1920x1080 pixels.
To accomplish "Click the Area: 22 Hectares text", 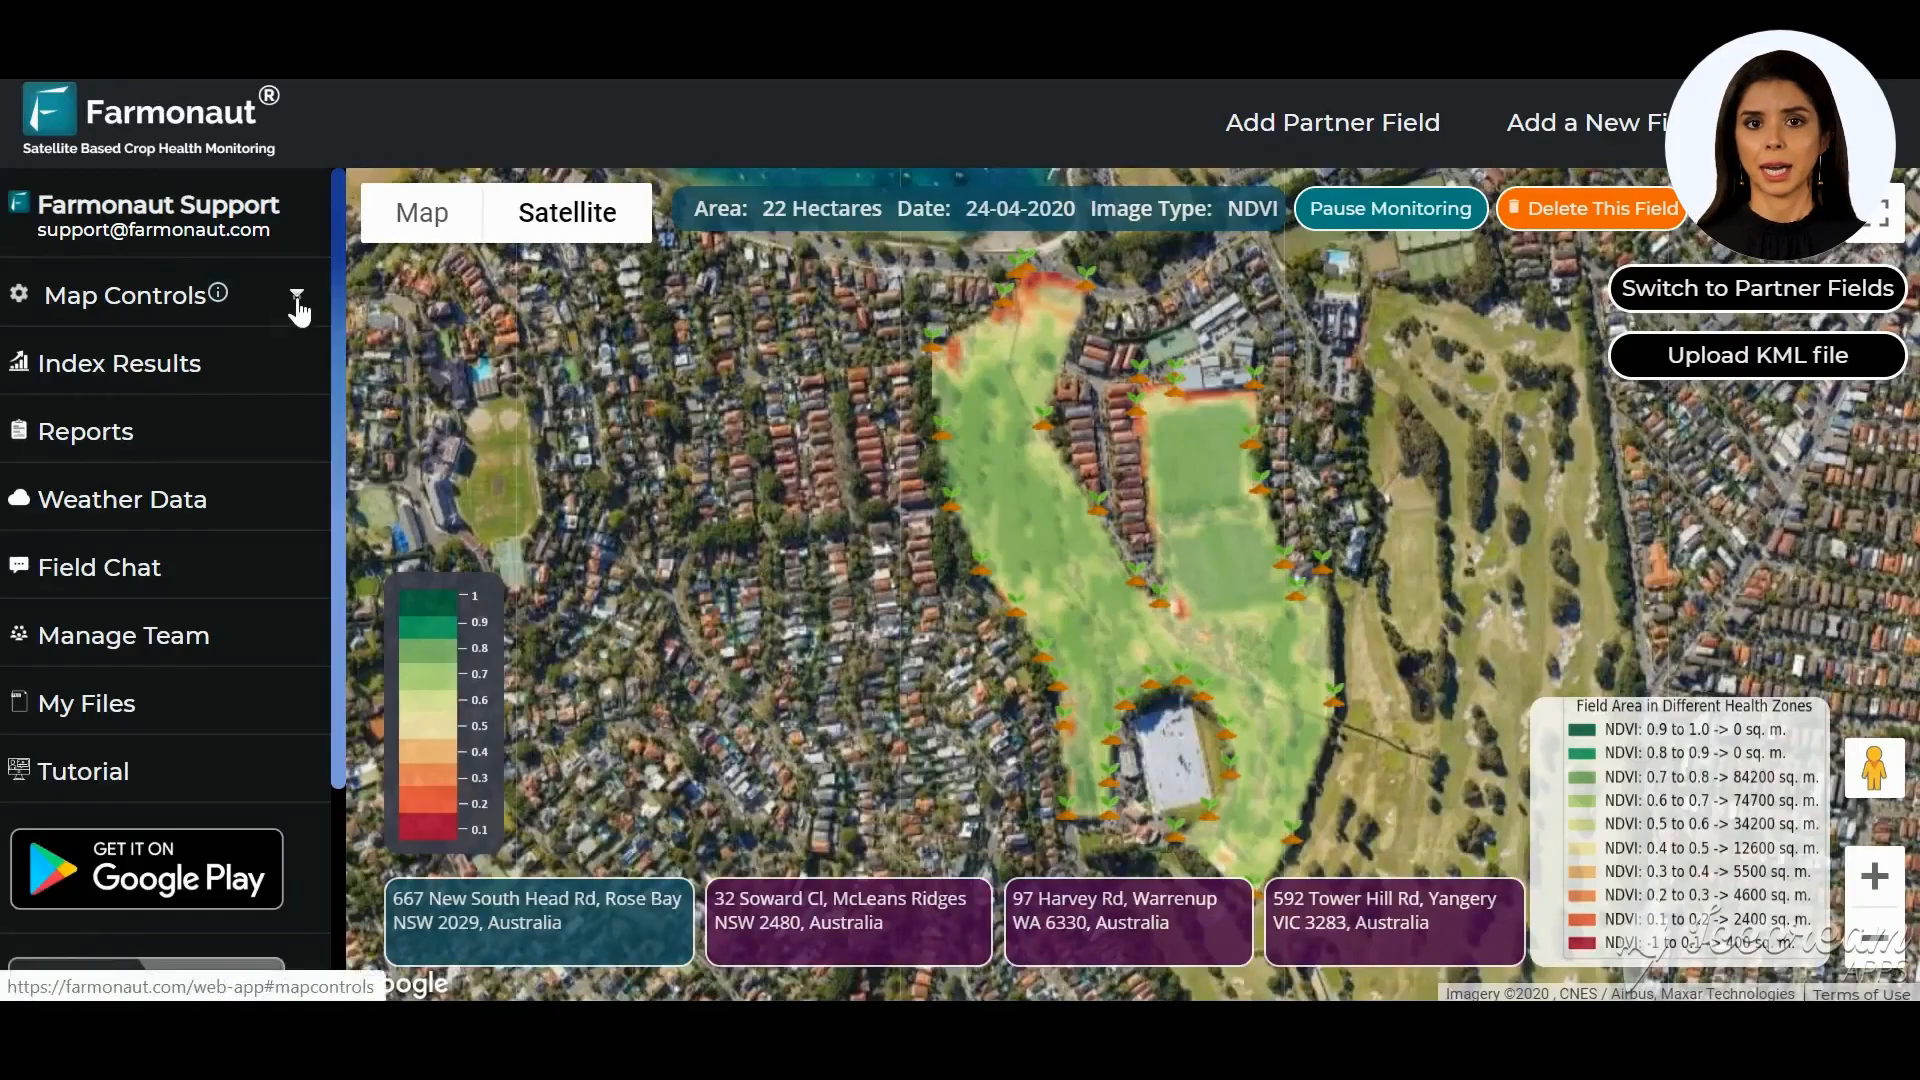I will (x=788, y=209).
